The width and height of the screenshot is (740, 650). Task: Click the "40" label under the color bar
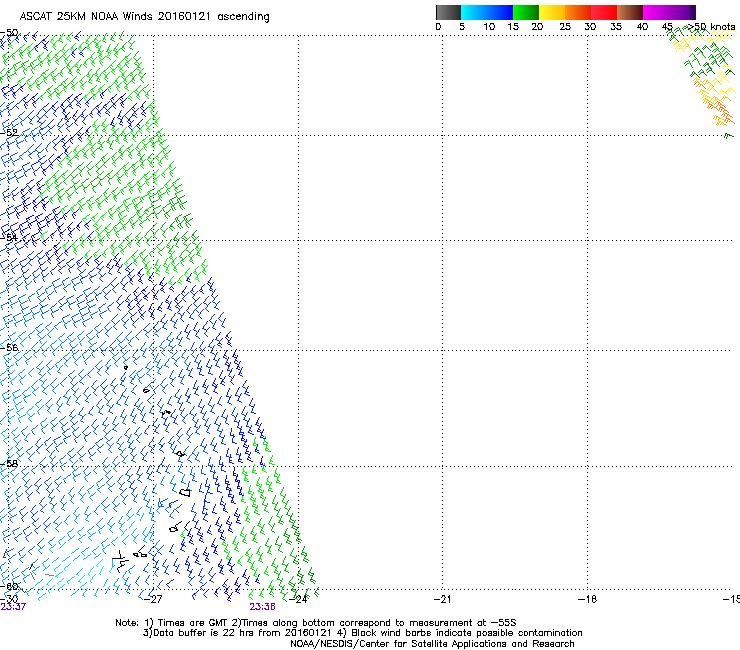pyautogui.click(x=642, y=27)
